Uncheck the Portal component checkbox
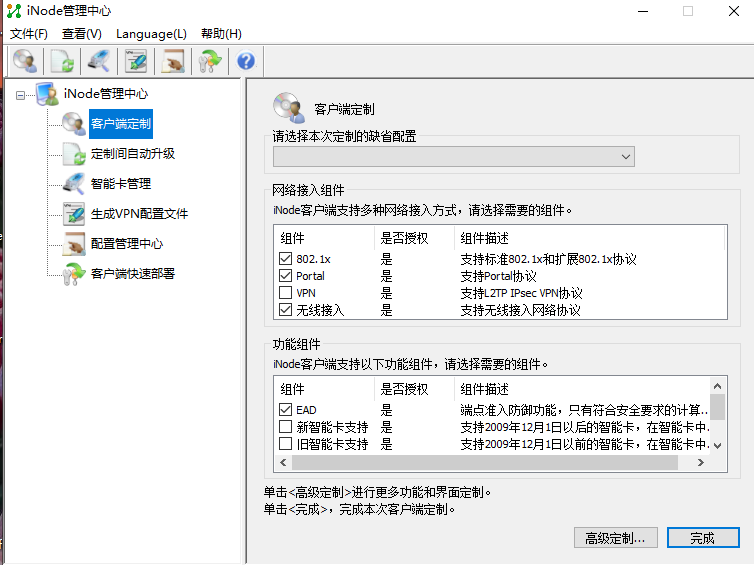This screenshot has width=754, height=565. point(285,276)
